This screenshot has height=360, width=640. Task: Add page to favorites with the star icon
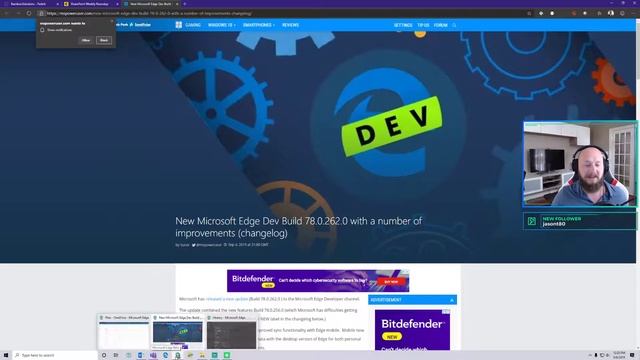click(529, 13)
